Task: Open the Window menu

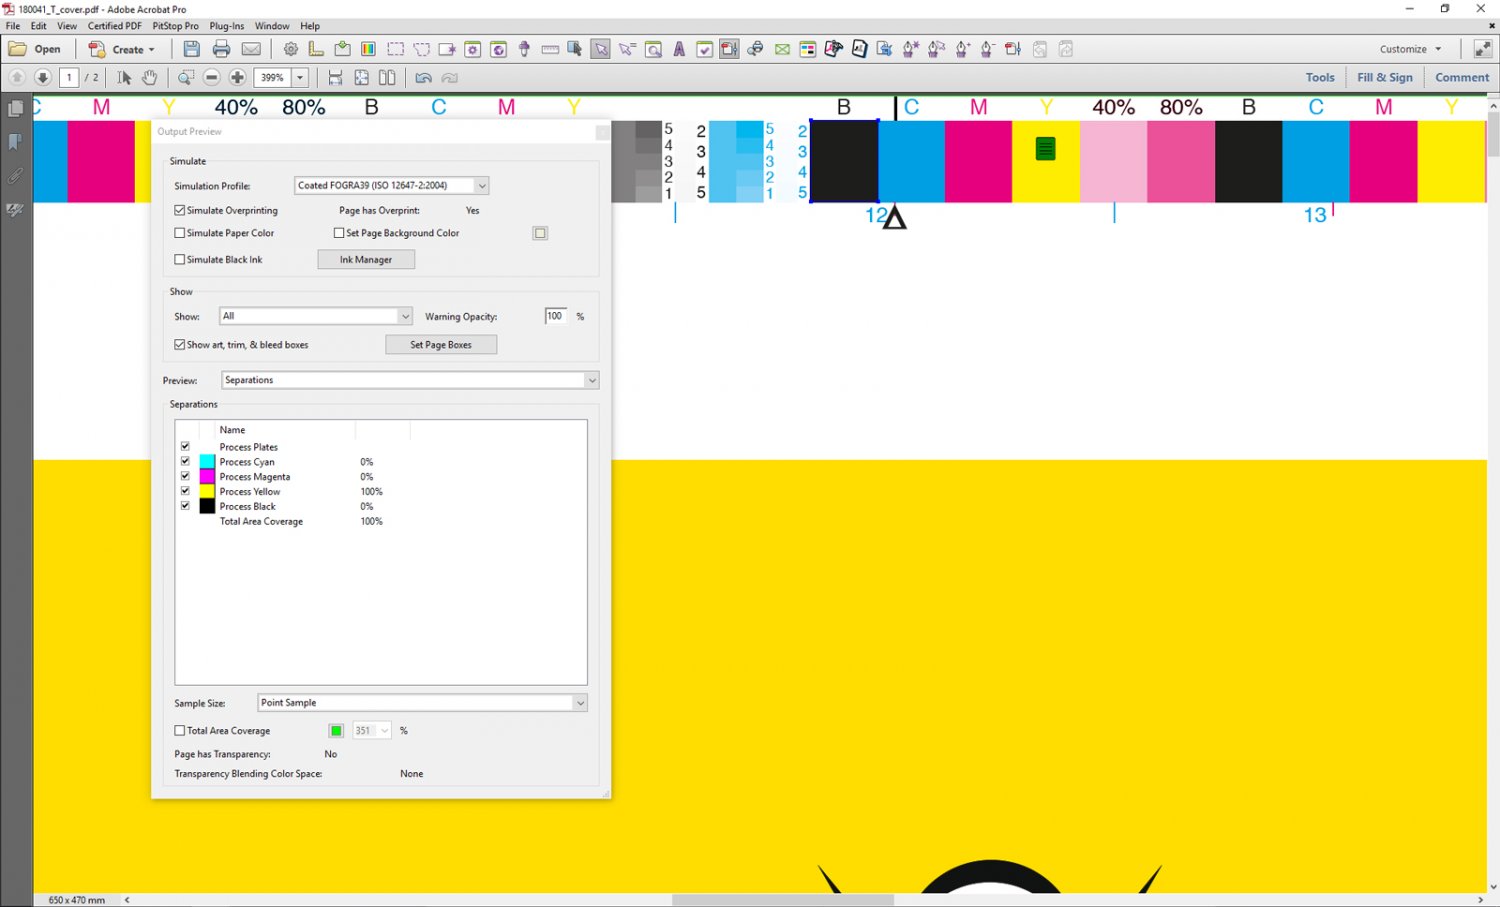Action: 272,26
